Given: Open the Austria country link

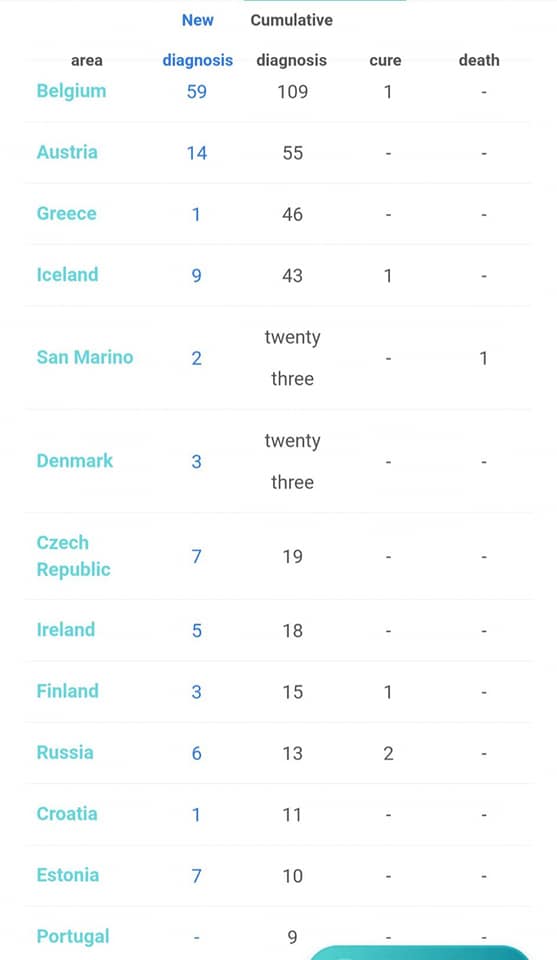Looking at the screenshot, I should point(67,152).
